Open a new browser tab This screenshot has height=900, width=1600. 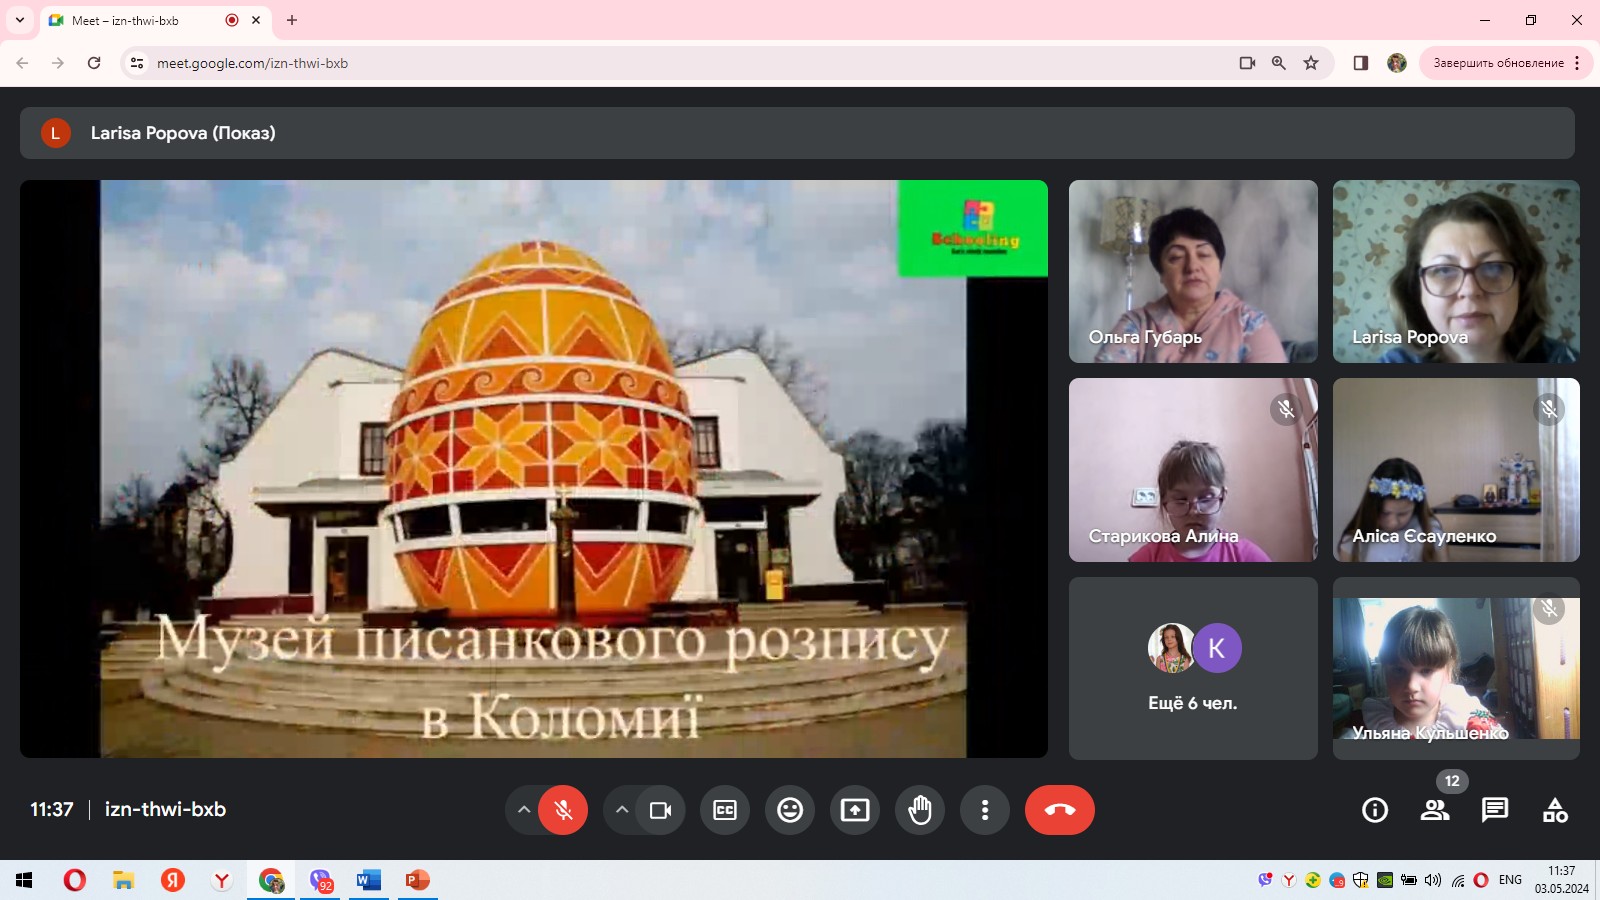tap(292, 20)
